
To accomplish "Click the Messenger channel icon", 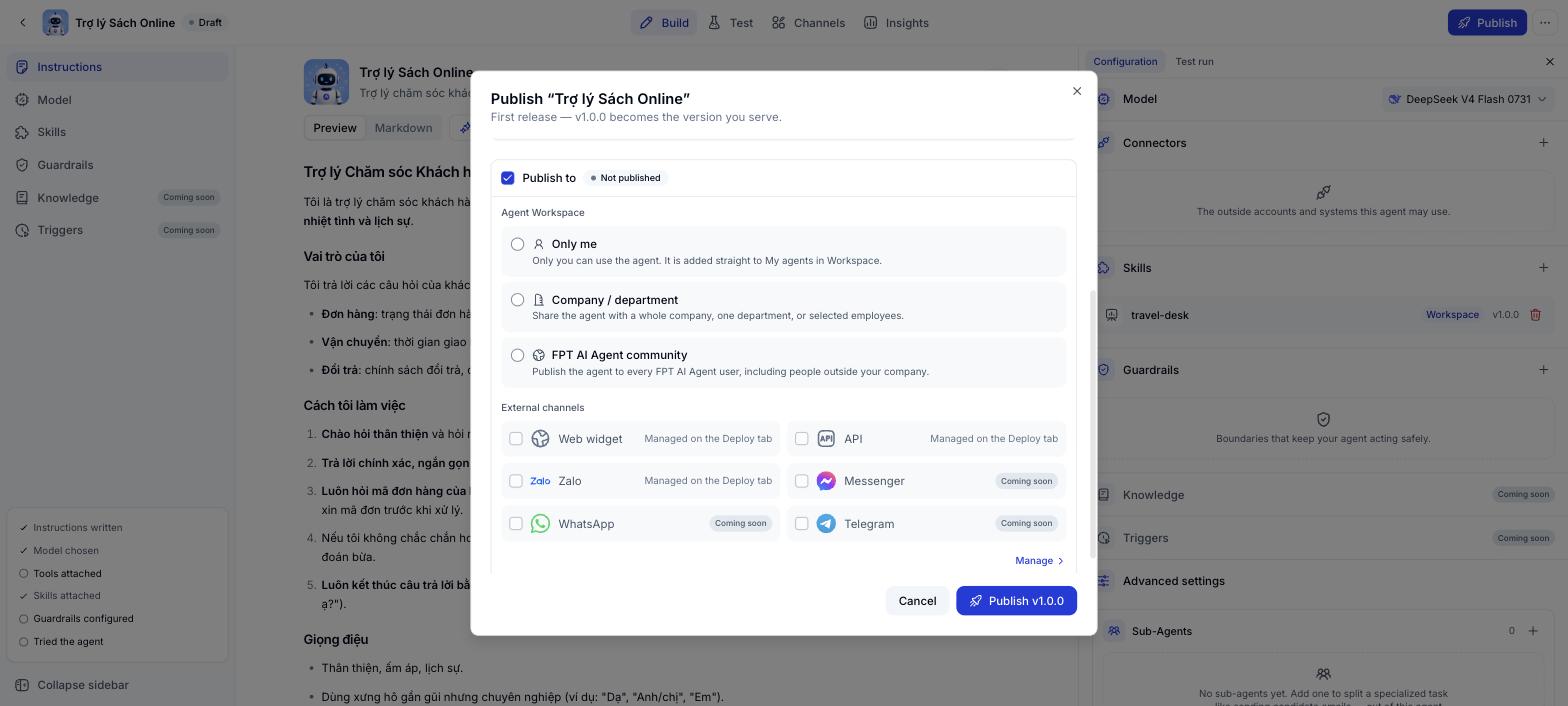I will [x=826, y=481].
